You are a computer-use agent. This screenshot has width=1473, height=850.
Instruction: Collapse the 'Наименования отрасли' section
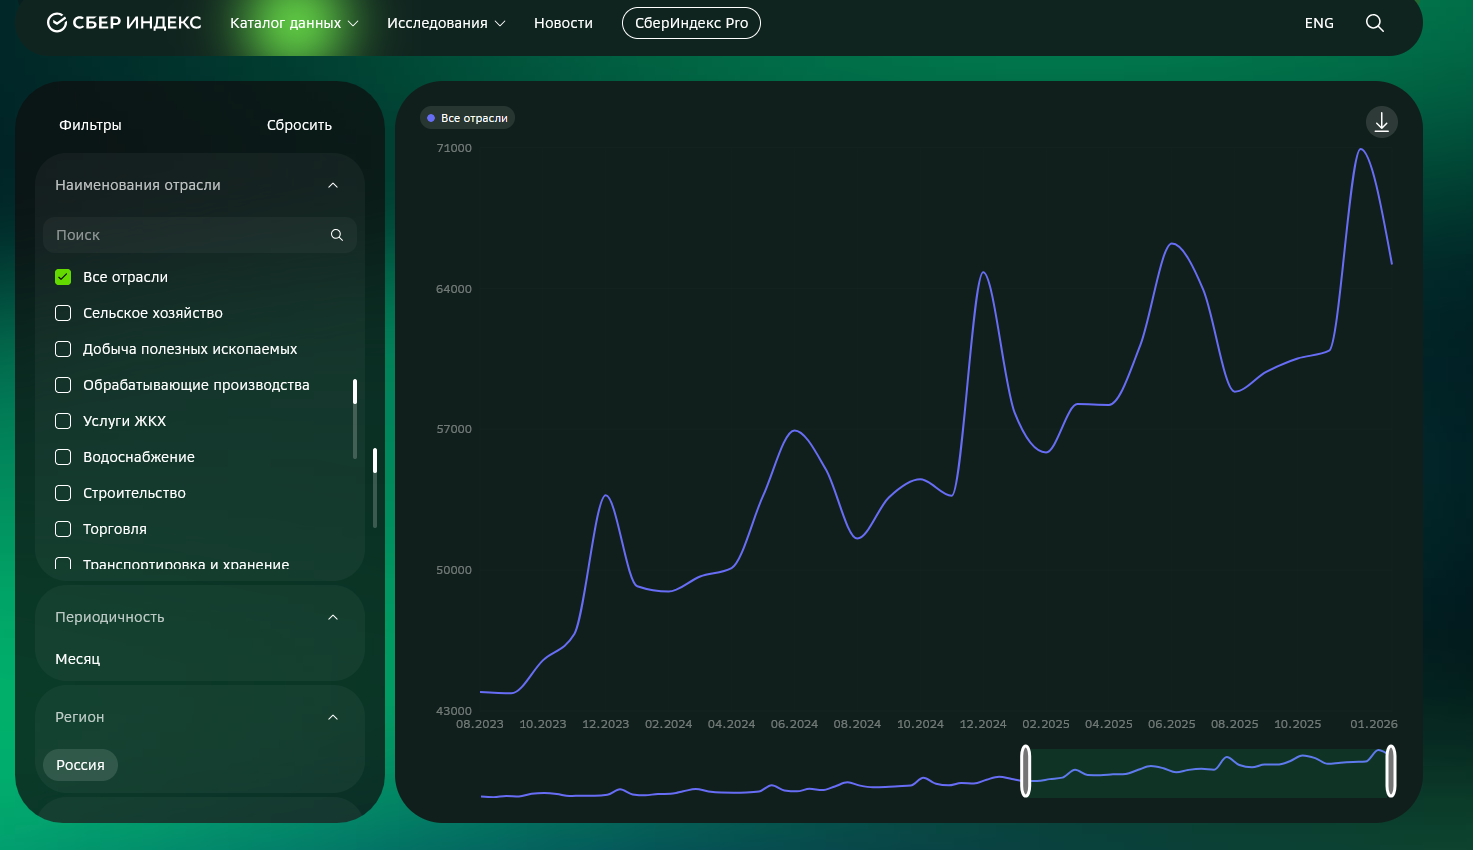(x=333, y=185)
